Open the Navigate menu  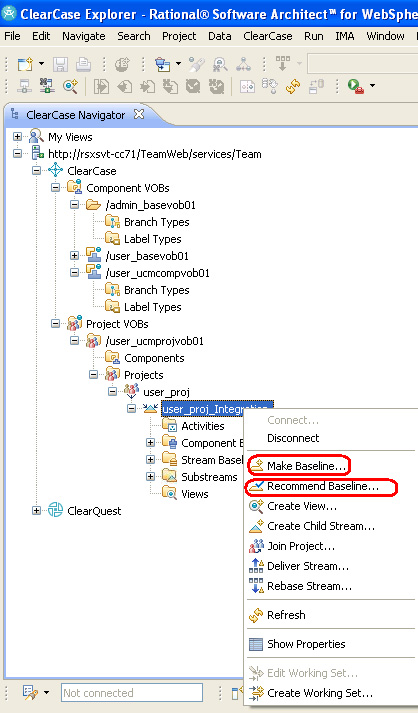84,36
